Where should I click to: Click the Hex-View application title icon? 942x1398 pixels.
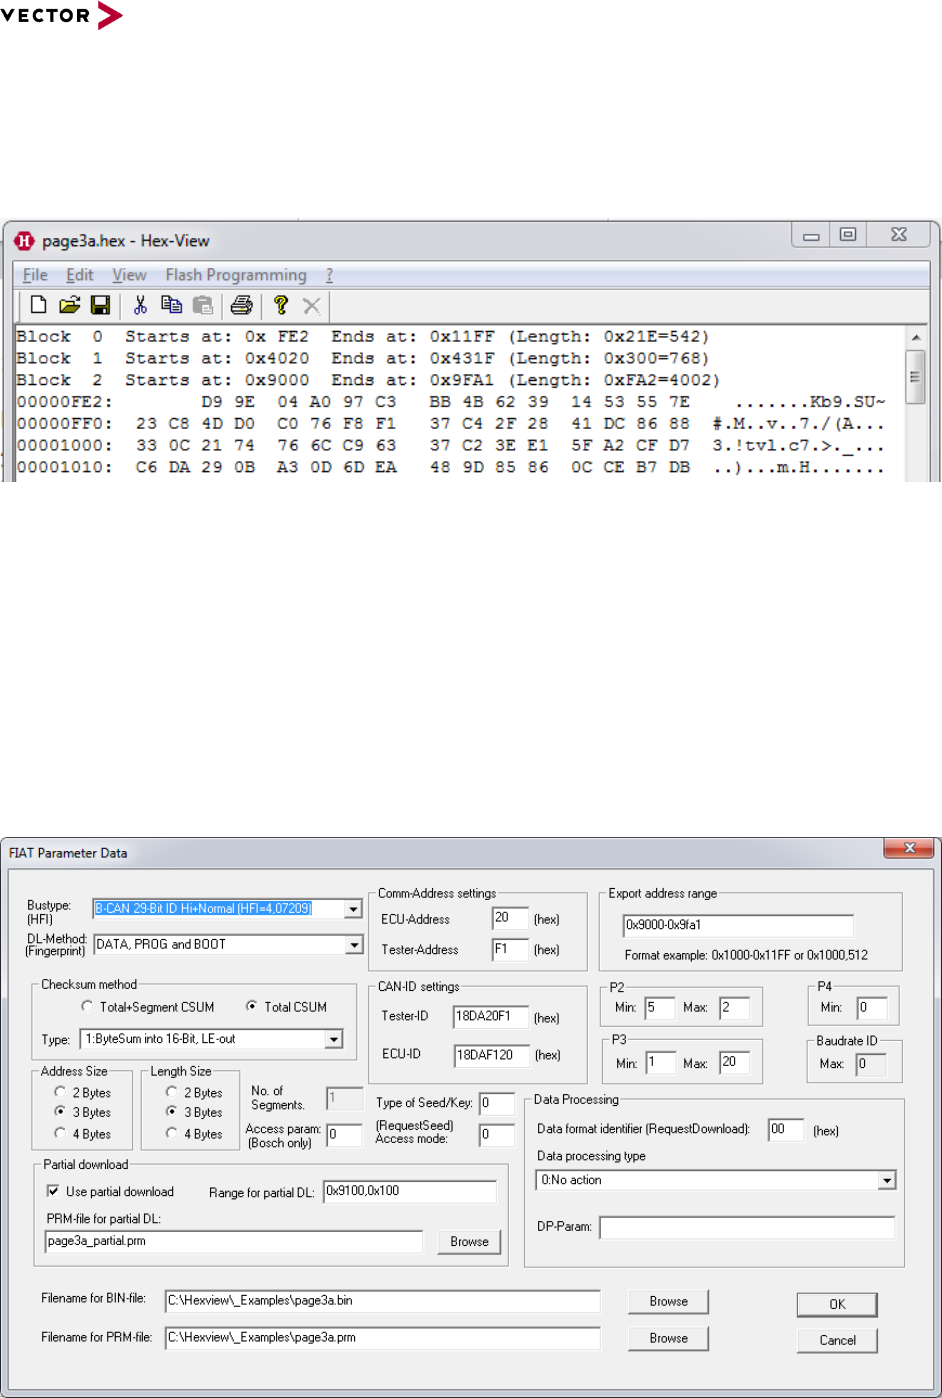pyautogui.click(x=25, y=241)
